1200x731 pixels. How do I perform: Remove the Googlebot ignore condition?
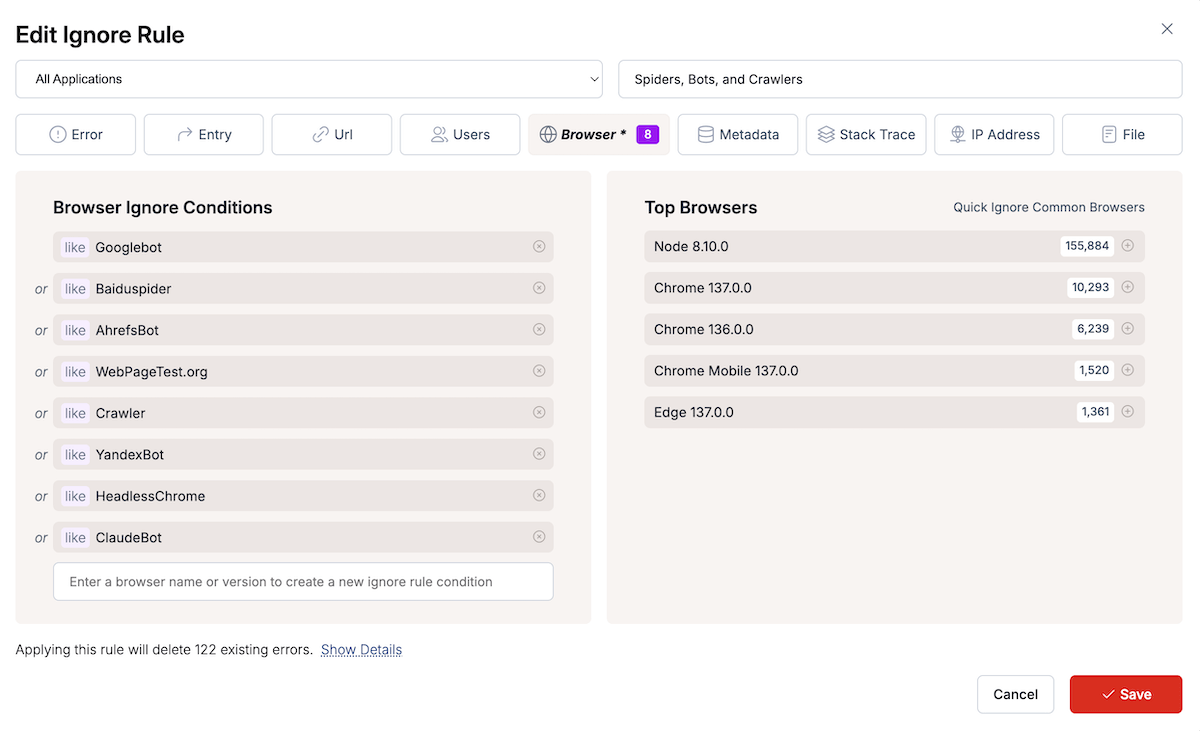[x=539, y=247]
